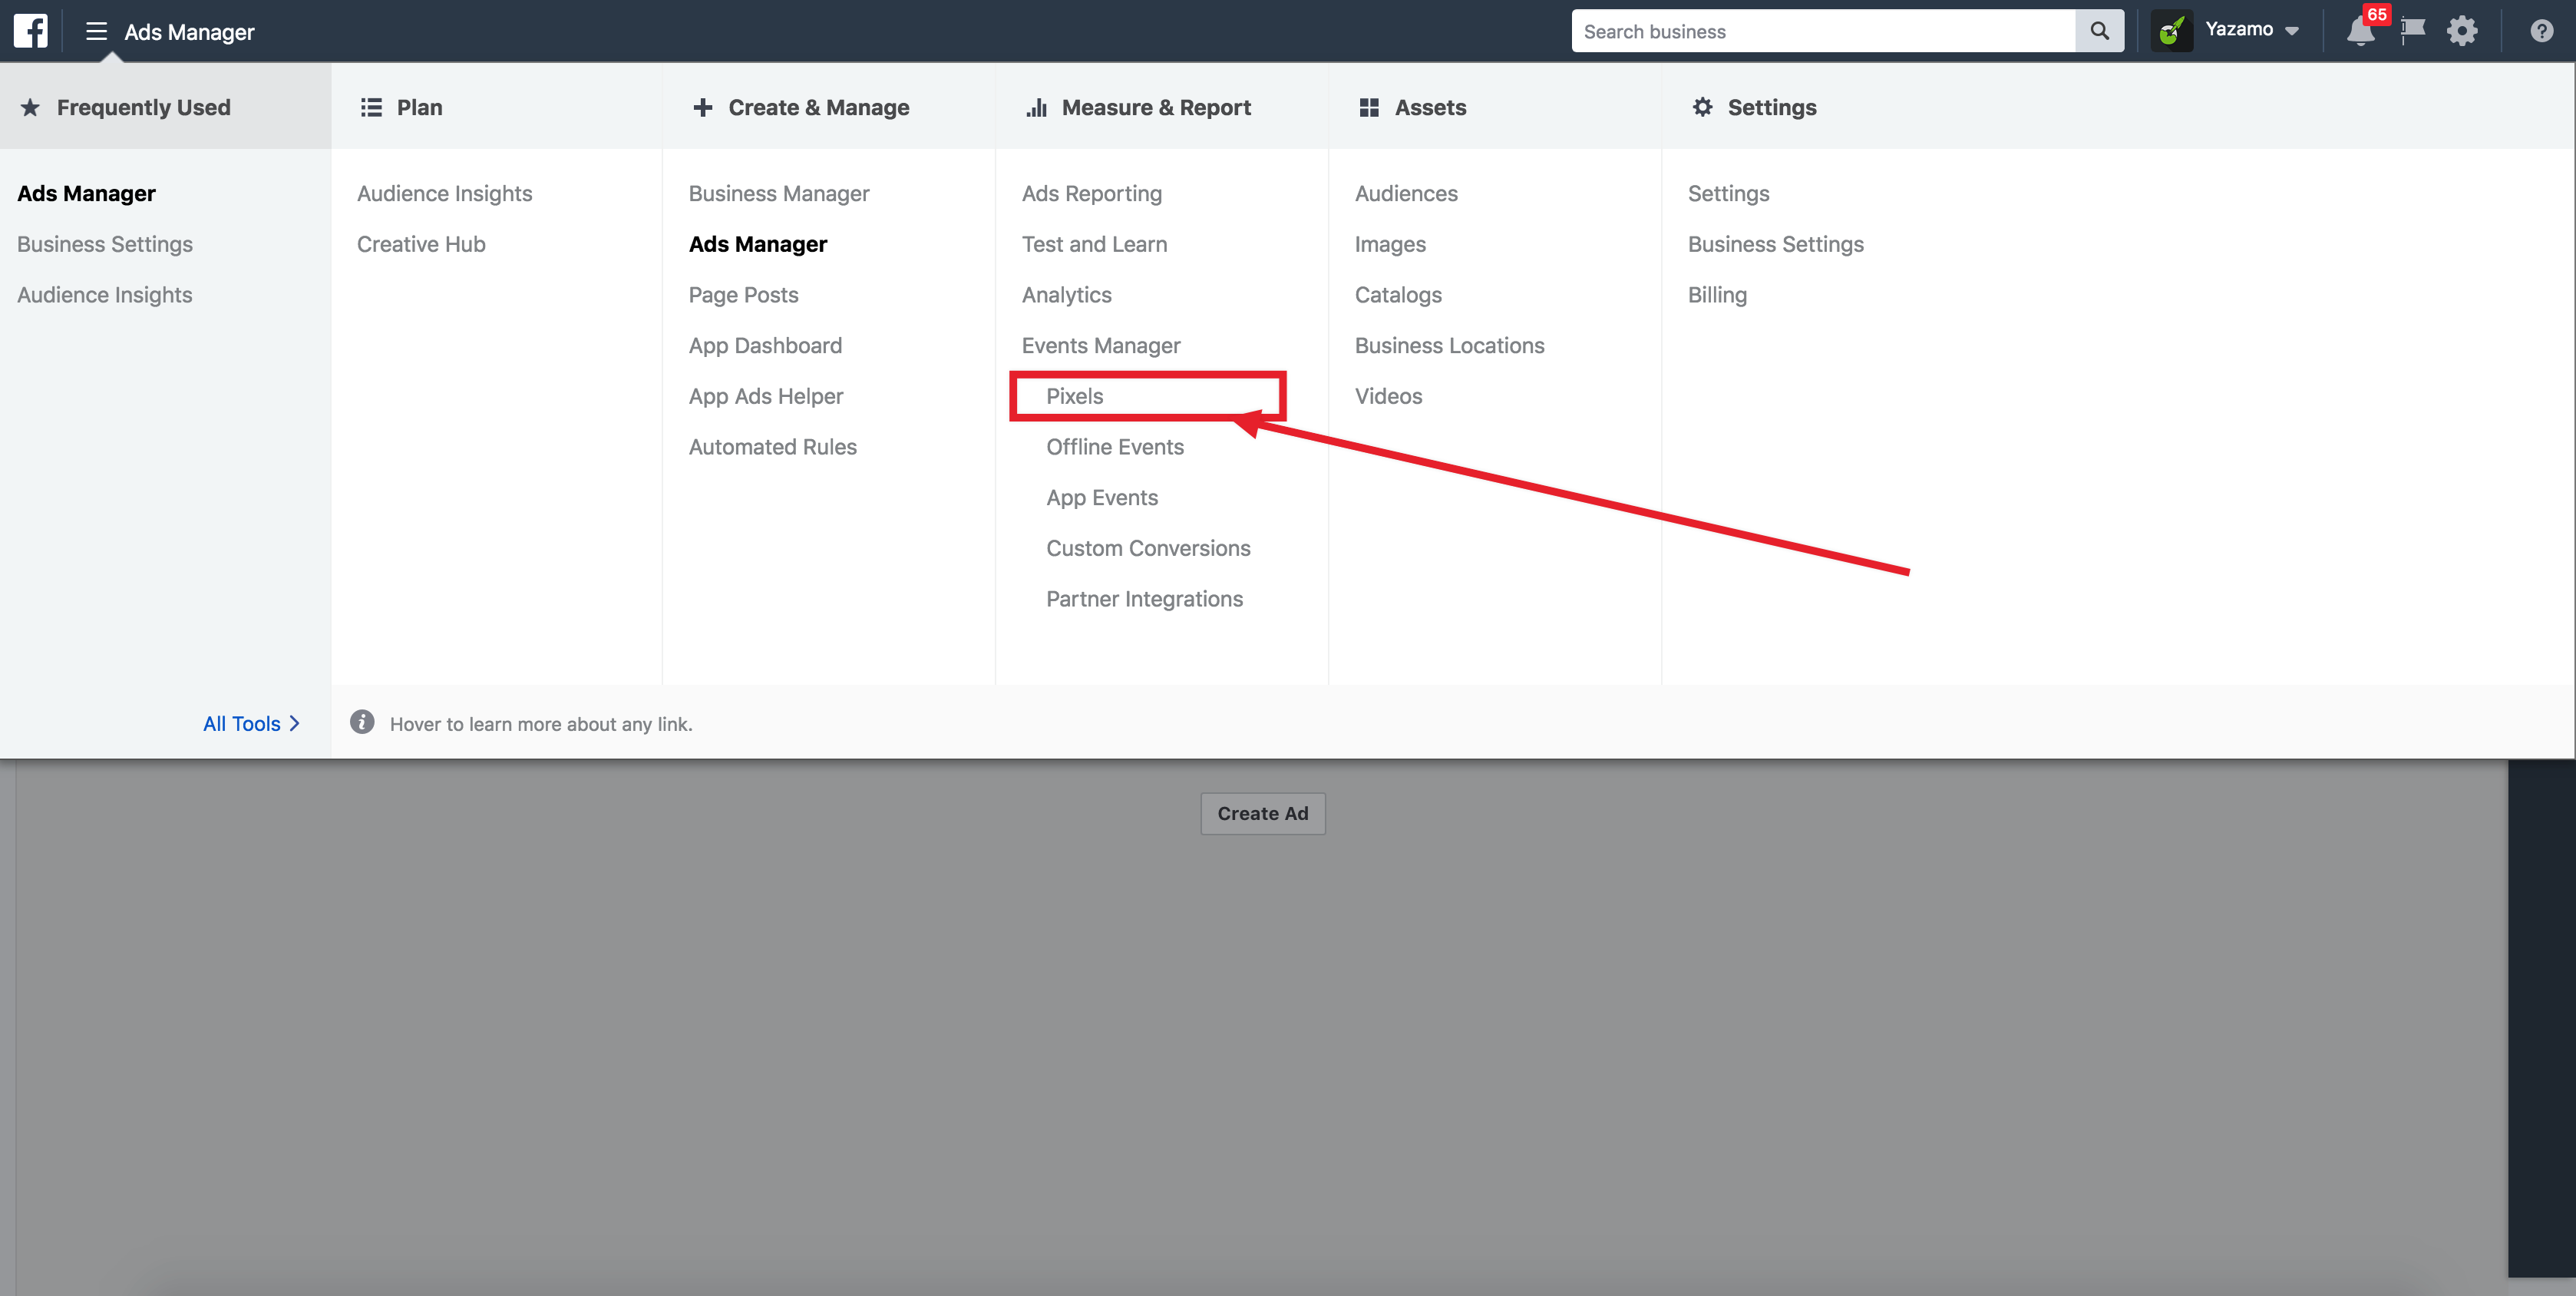Open Billing

coord(1717,295)
